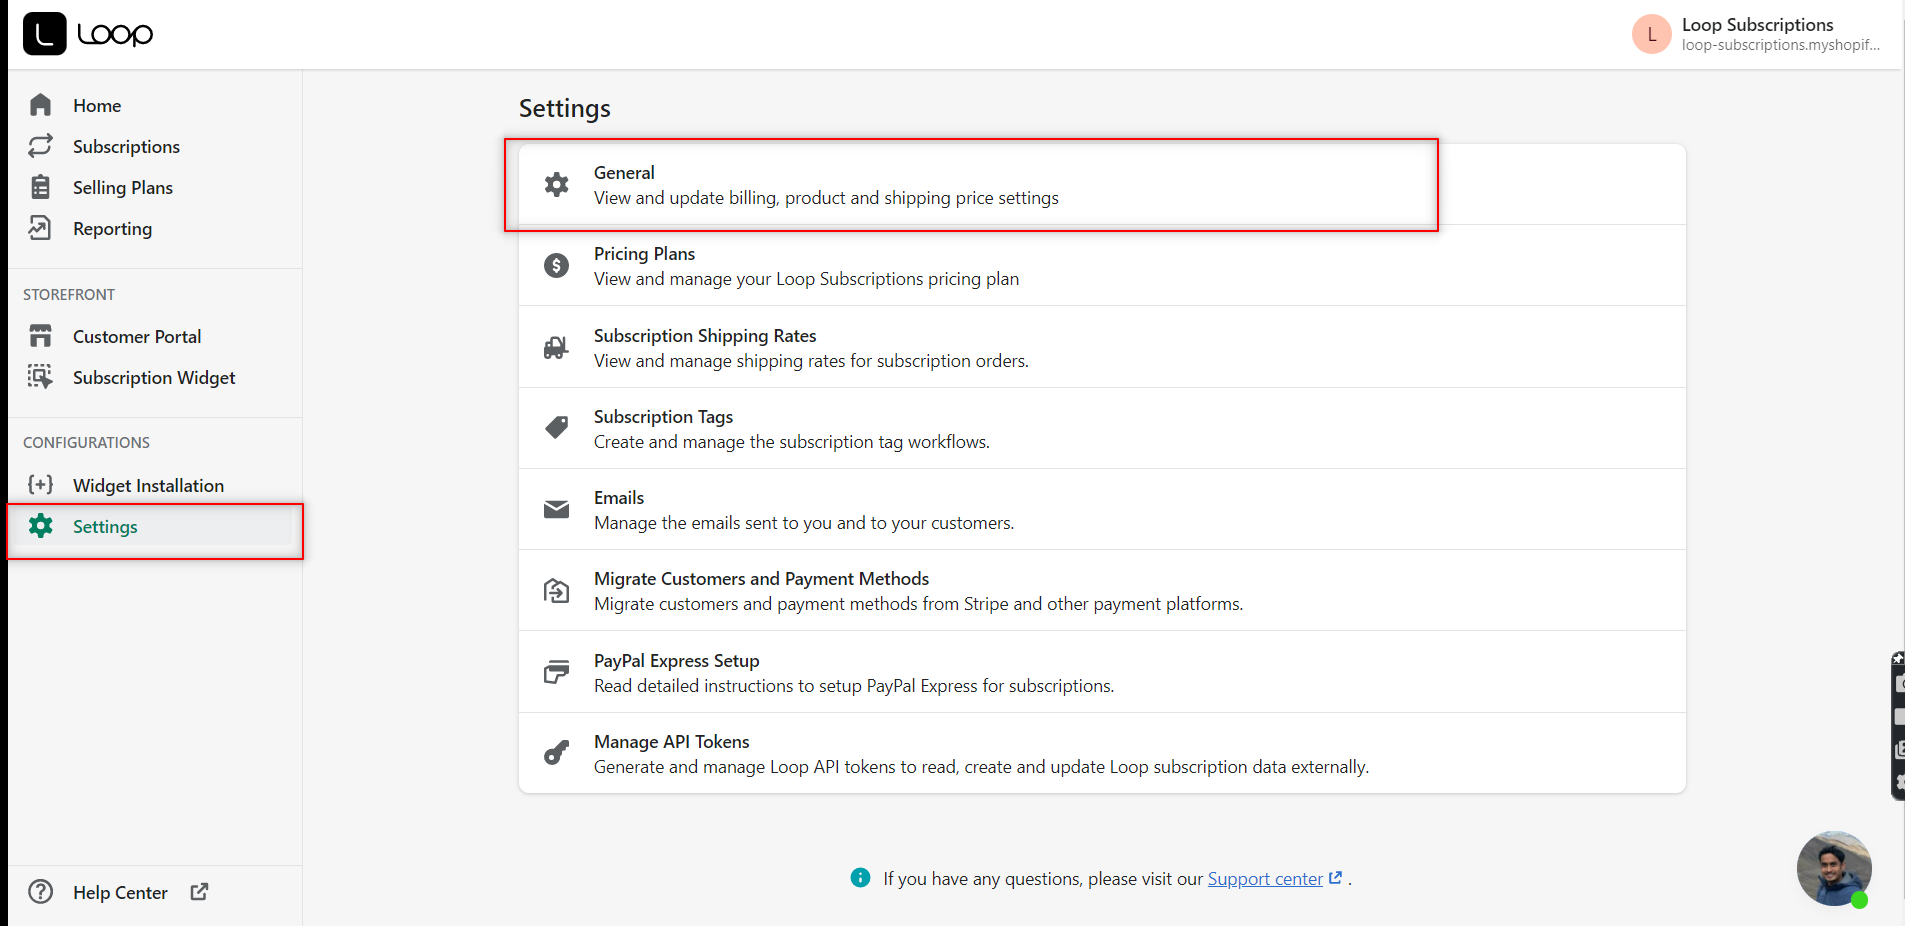
Task: Open Subscriptions in the sidebar
Action: tap(126, 146)
